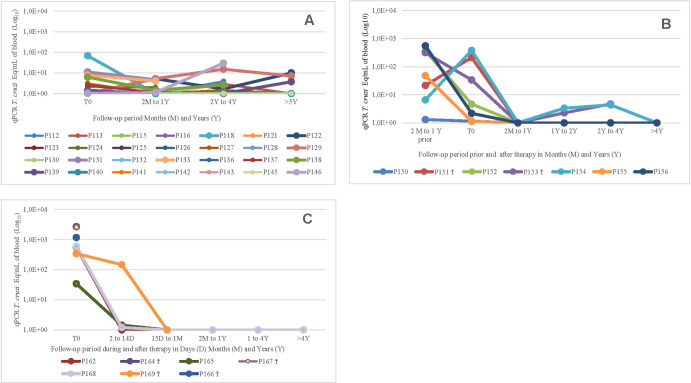The width and height of the screenshot is (691, 383).
Task: Click the '1 to 4Y' axis label in chart C
Action: (258, 338)
